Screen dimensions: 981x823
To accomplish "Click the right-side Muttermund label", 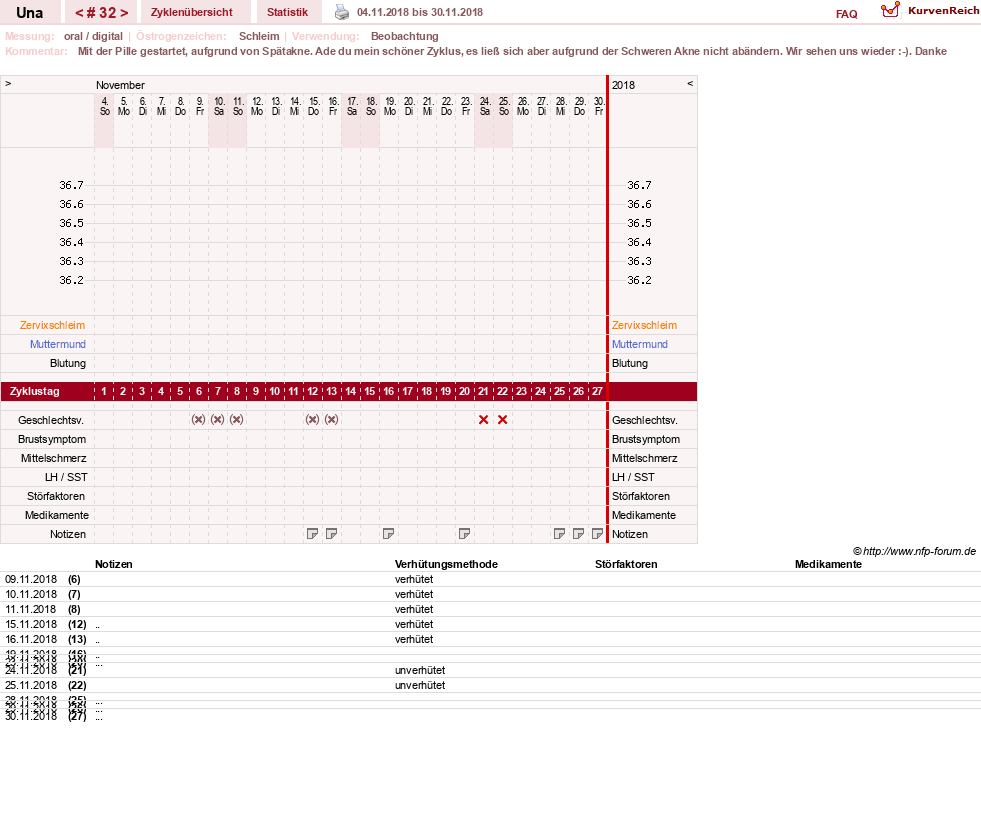I will tap(640, 344).
